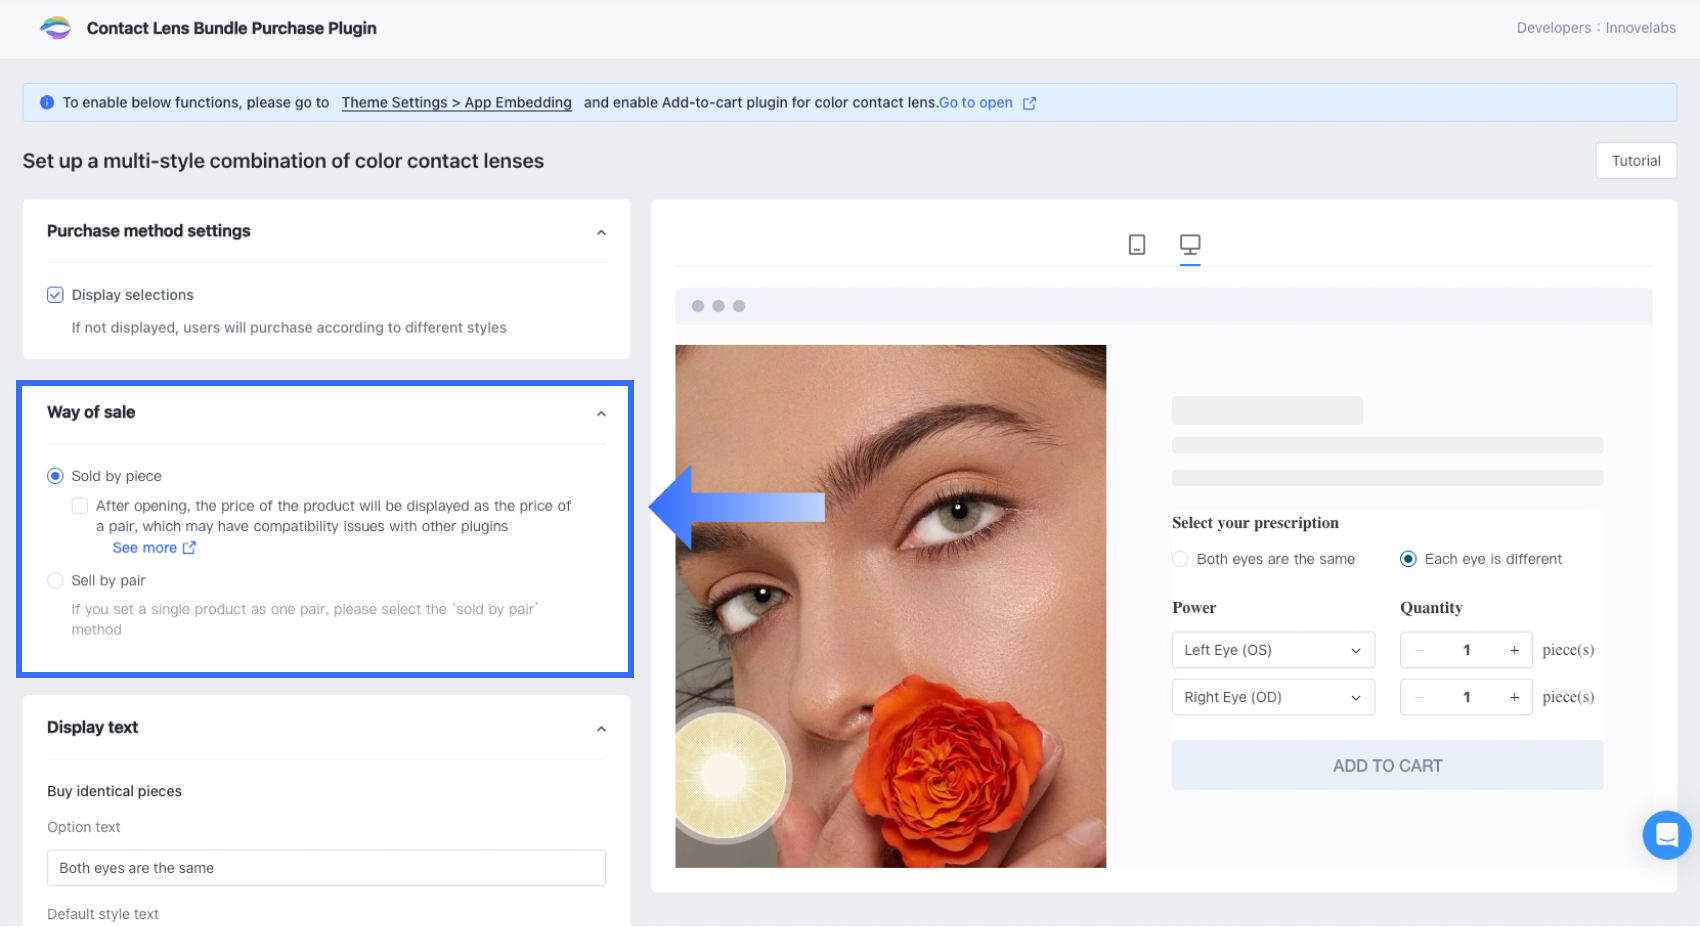Open the Theme Settings > App Embedding link

click(456, 103)
